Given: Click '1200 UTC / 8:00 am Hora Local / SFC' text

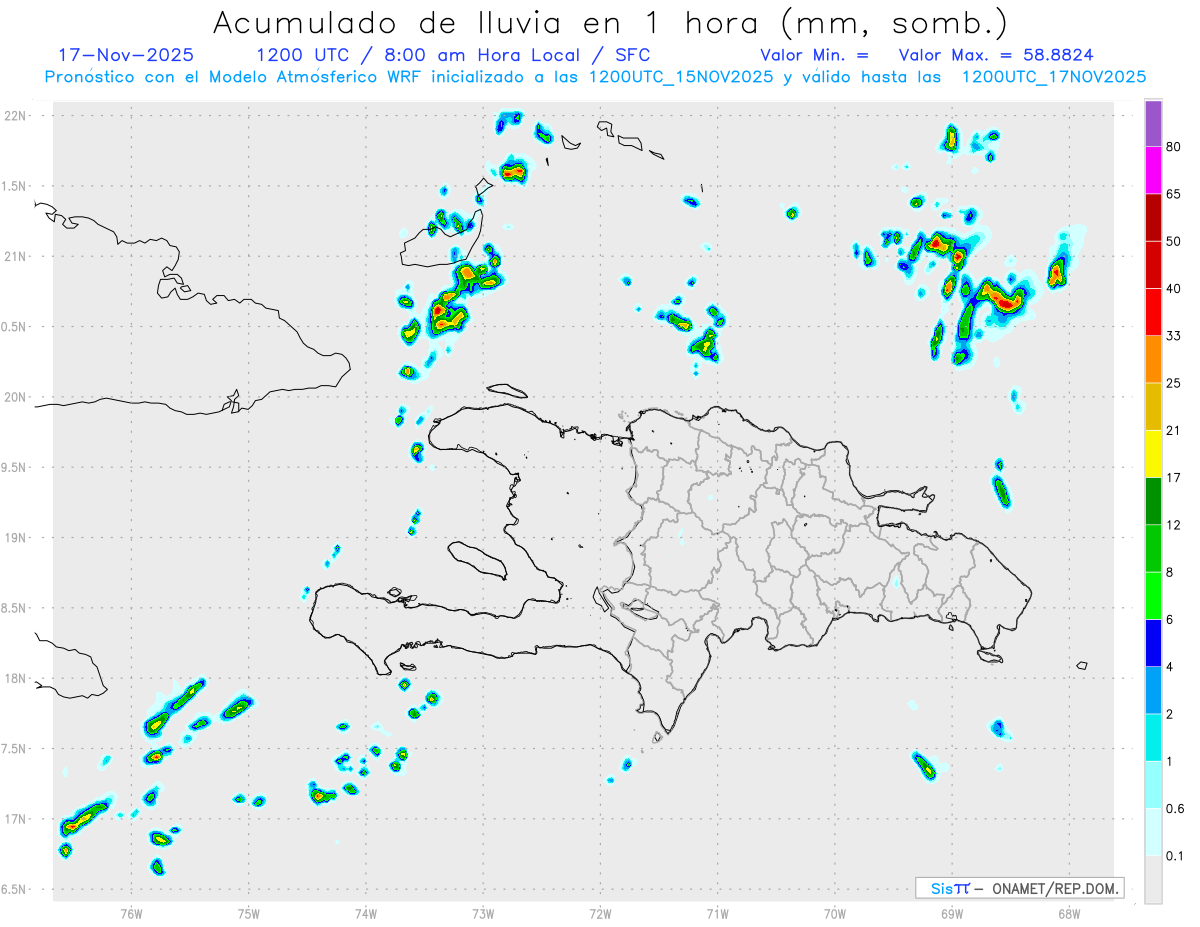Looking at the screenshot, I should (x=453, y=55).
